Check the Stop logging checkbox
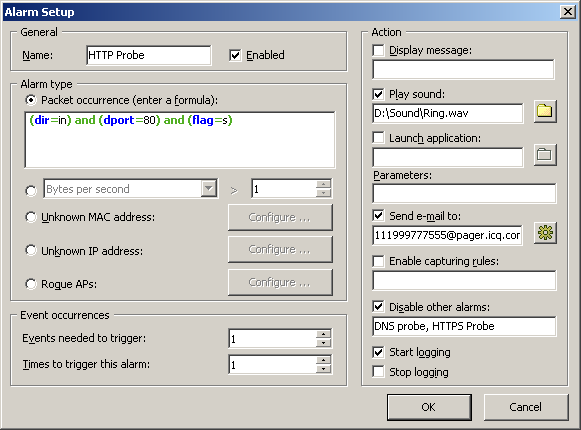 click(x=378, y=372)
